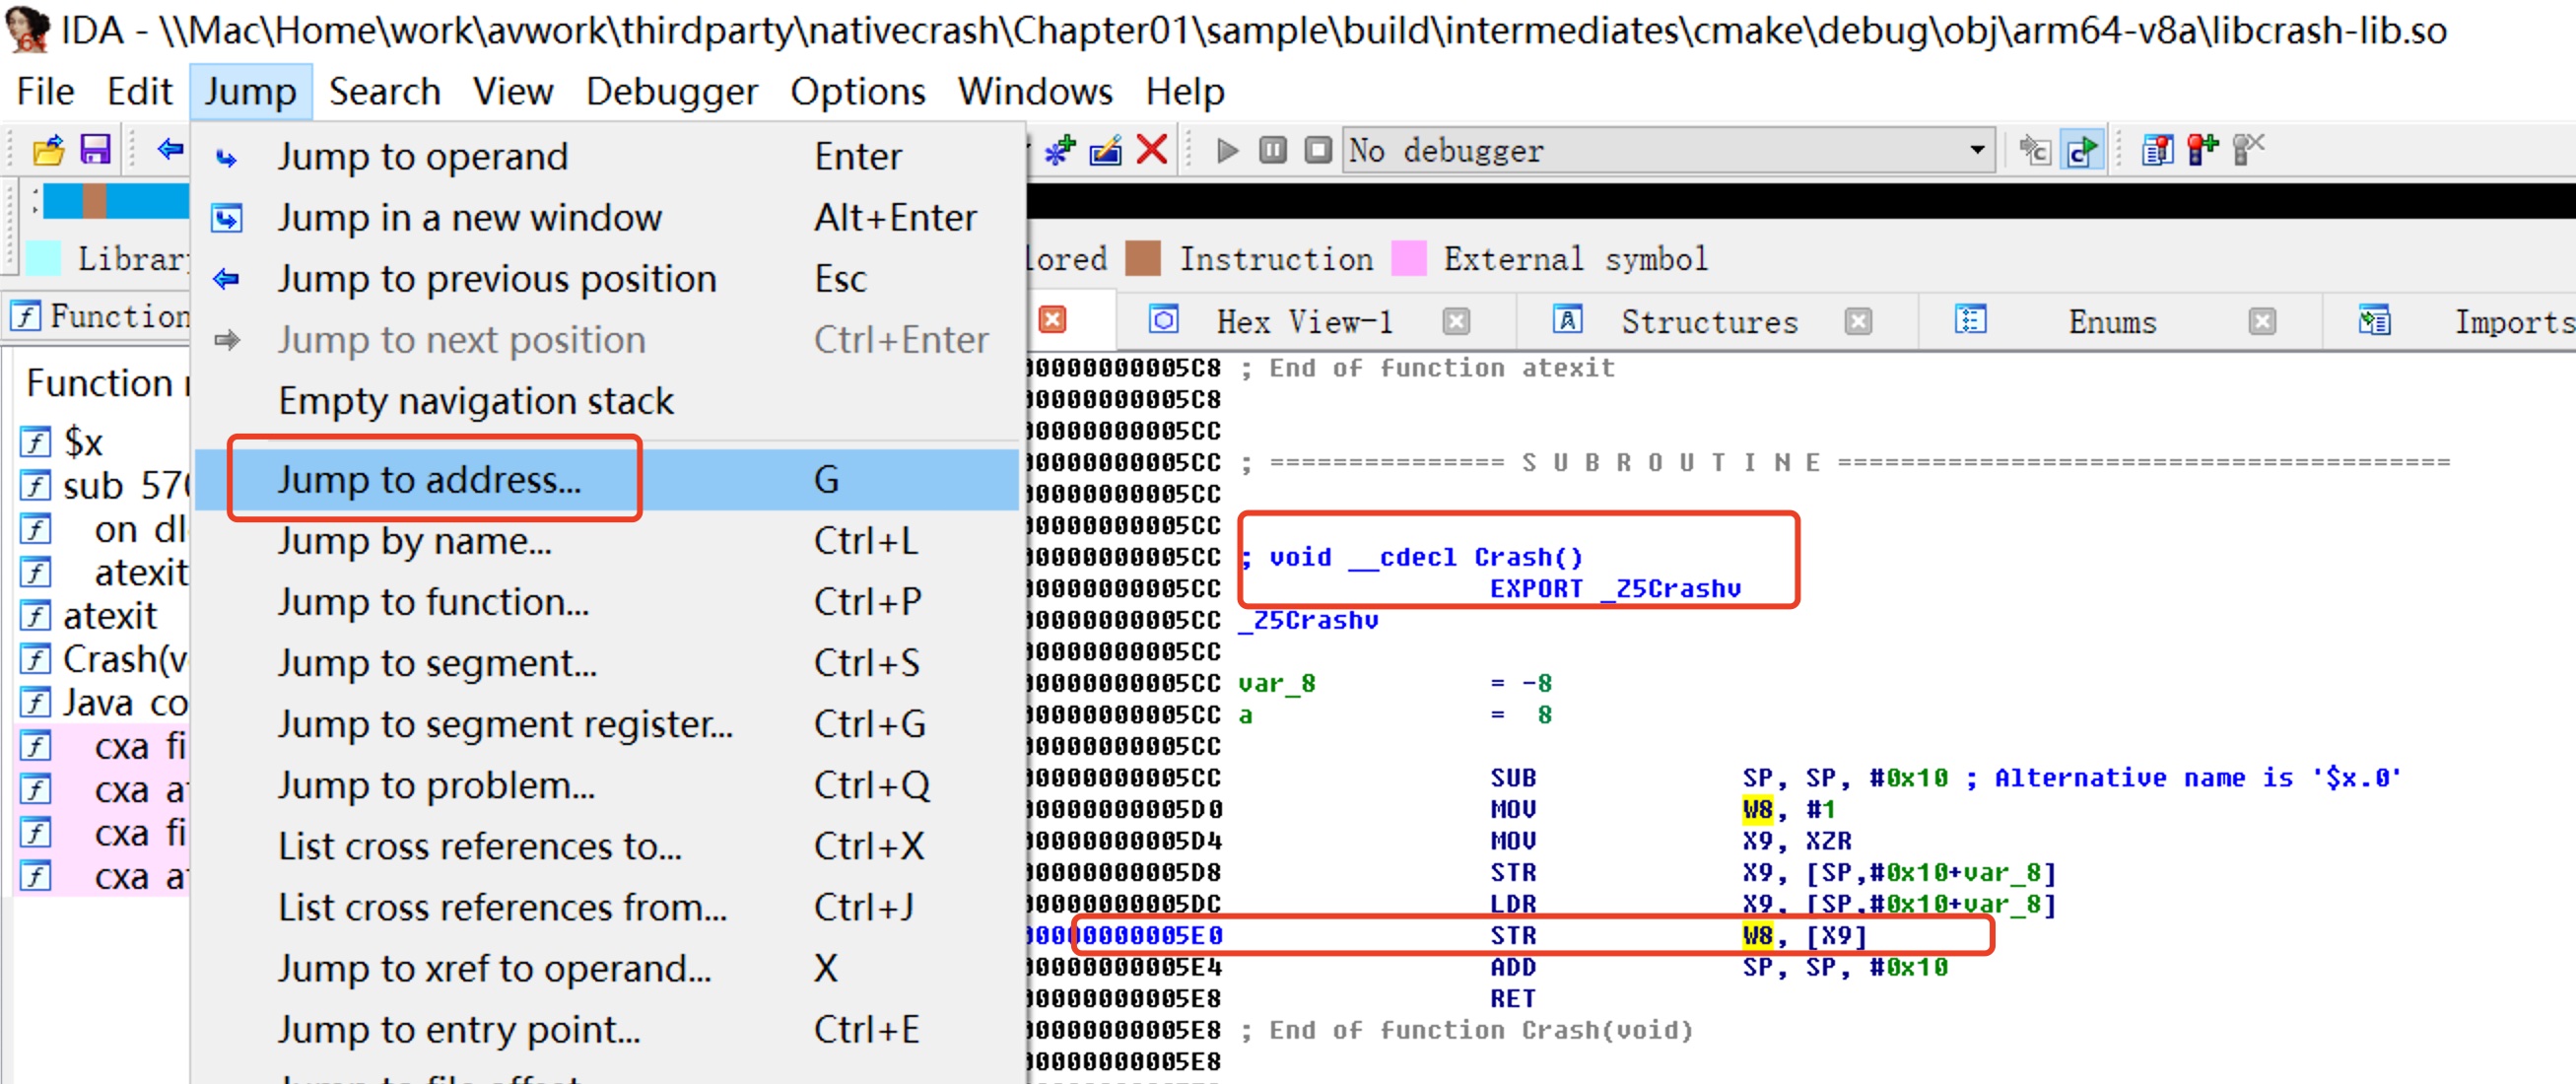The height and width of the screenshot is (1084, 2576).
Task: Click the red X delete toolbar icon
Action: click(x=1152, y=151)
